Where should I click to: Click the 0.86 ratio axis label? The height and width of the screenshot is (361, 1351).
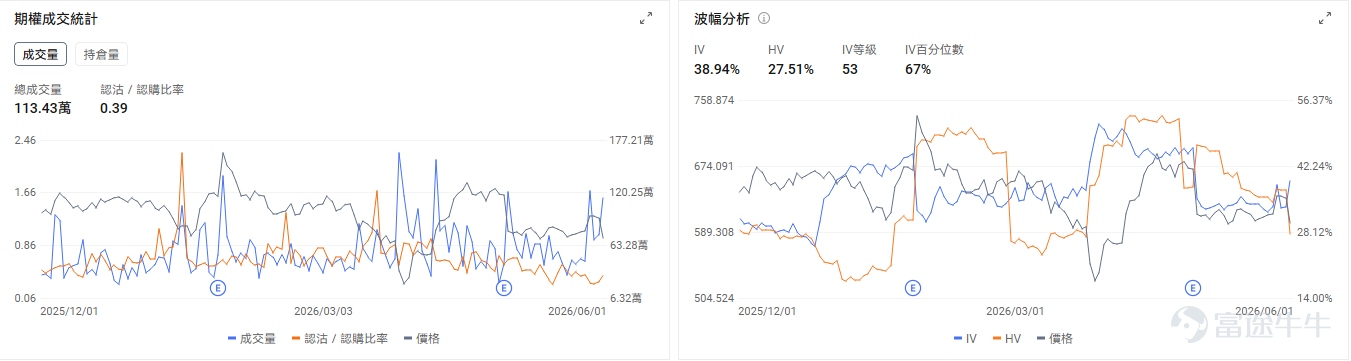pos(25,245)
